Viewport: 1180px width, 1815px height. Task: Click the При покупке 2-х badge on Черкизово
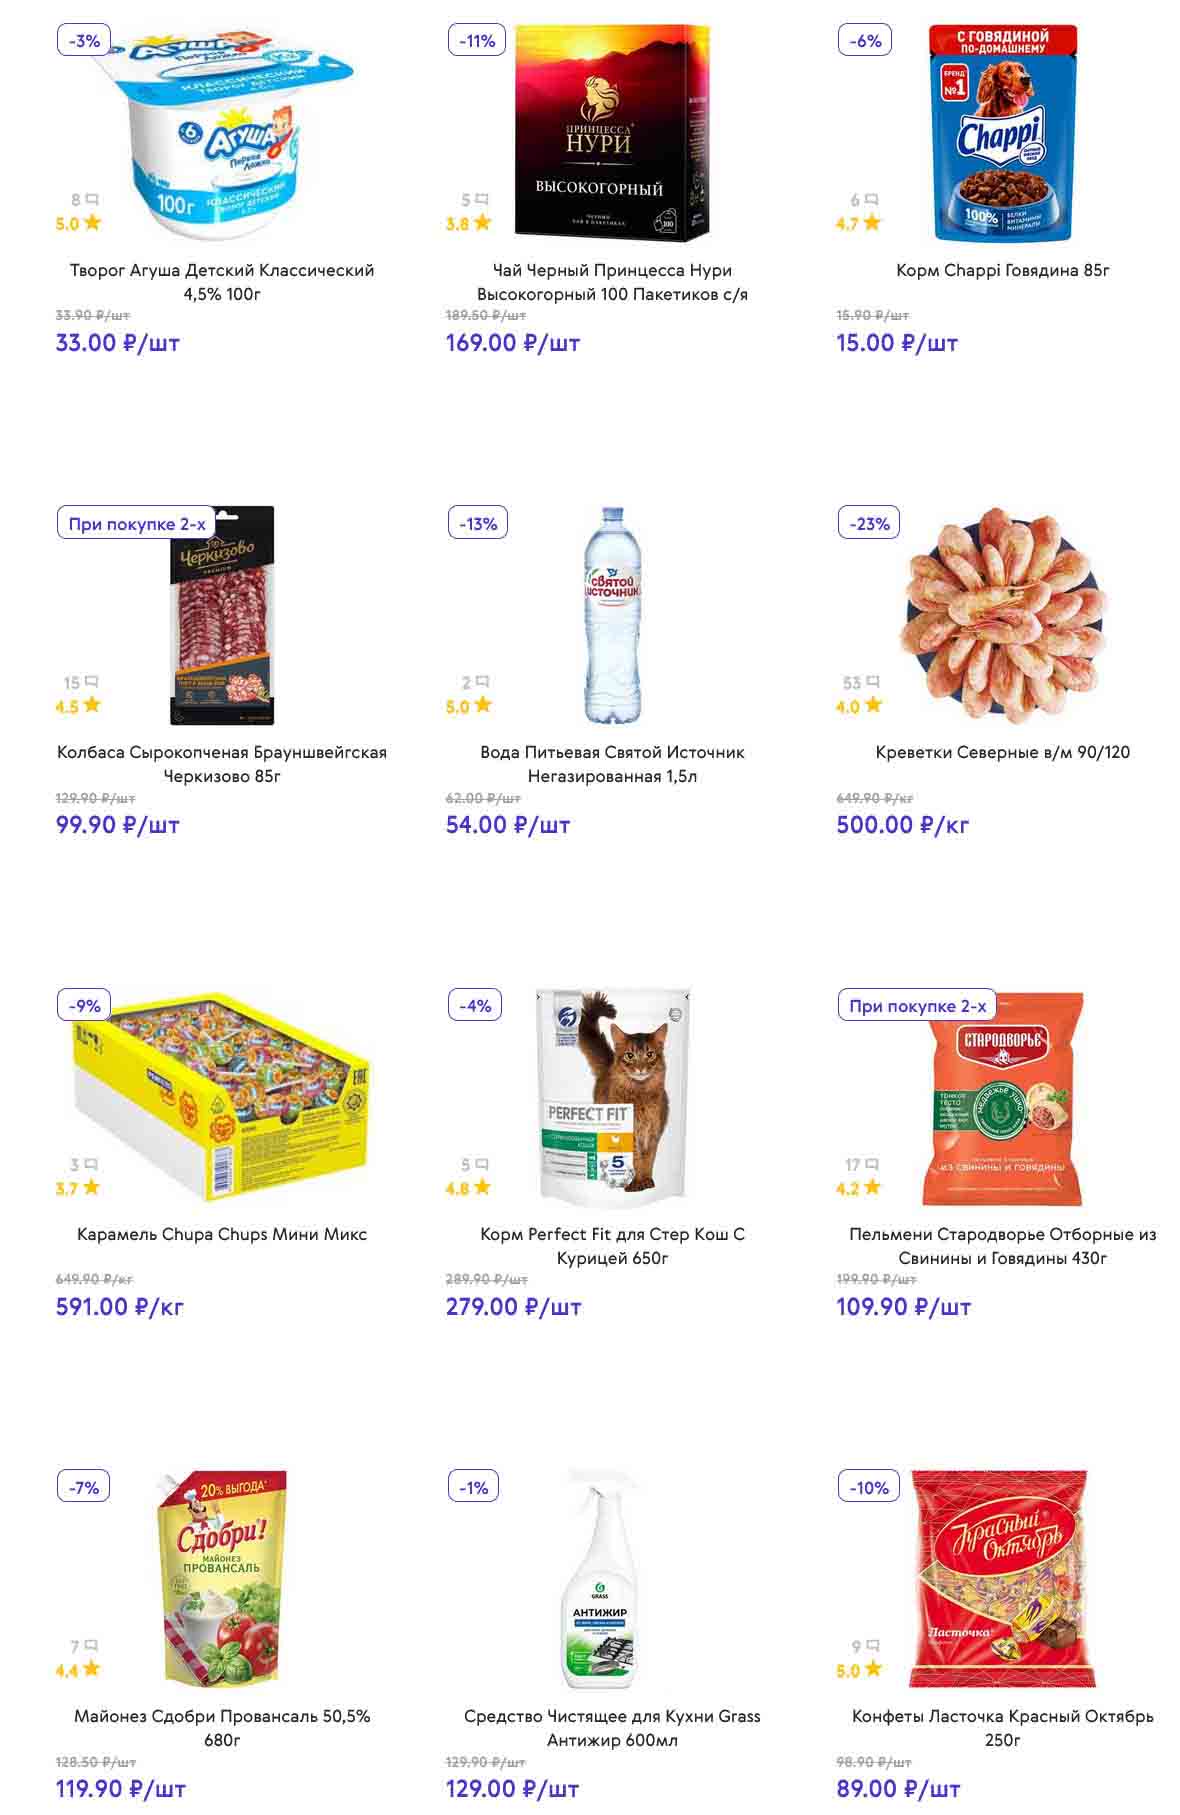pos(137,524)
